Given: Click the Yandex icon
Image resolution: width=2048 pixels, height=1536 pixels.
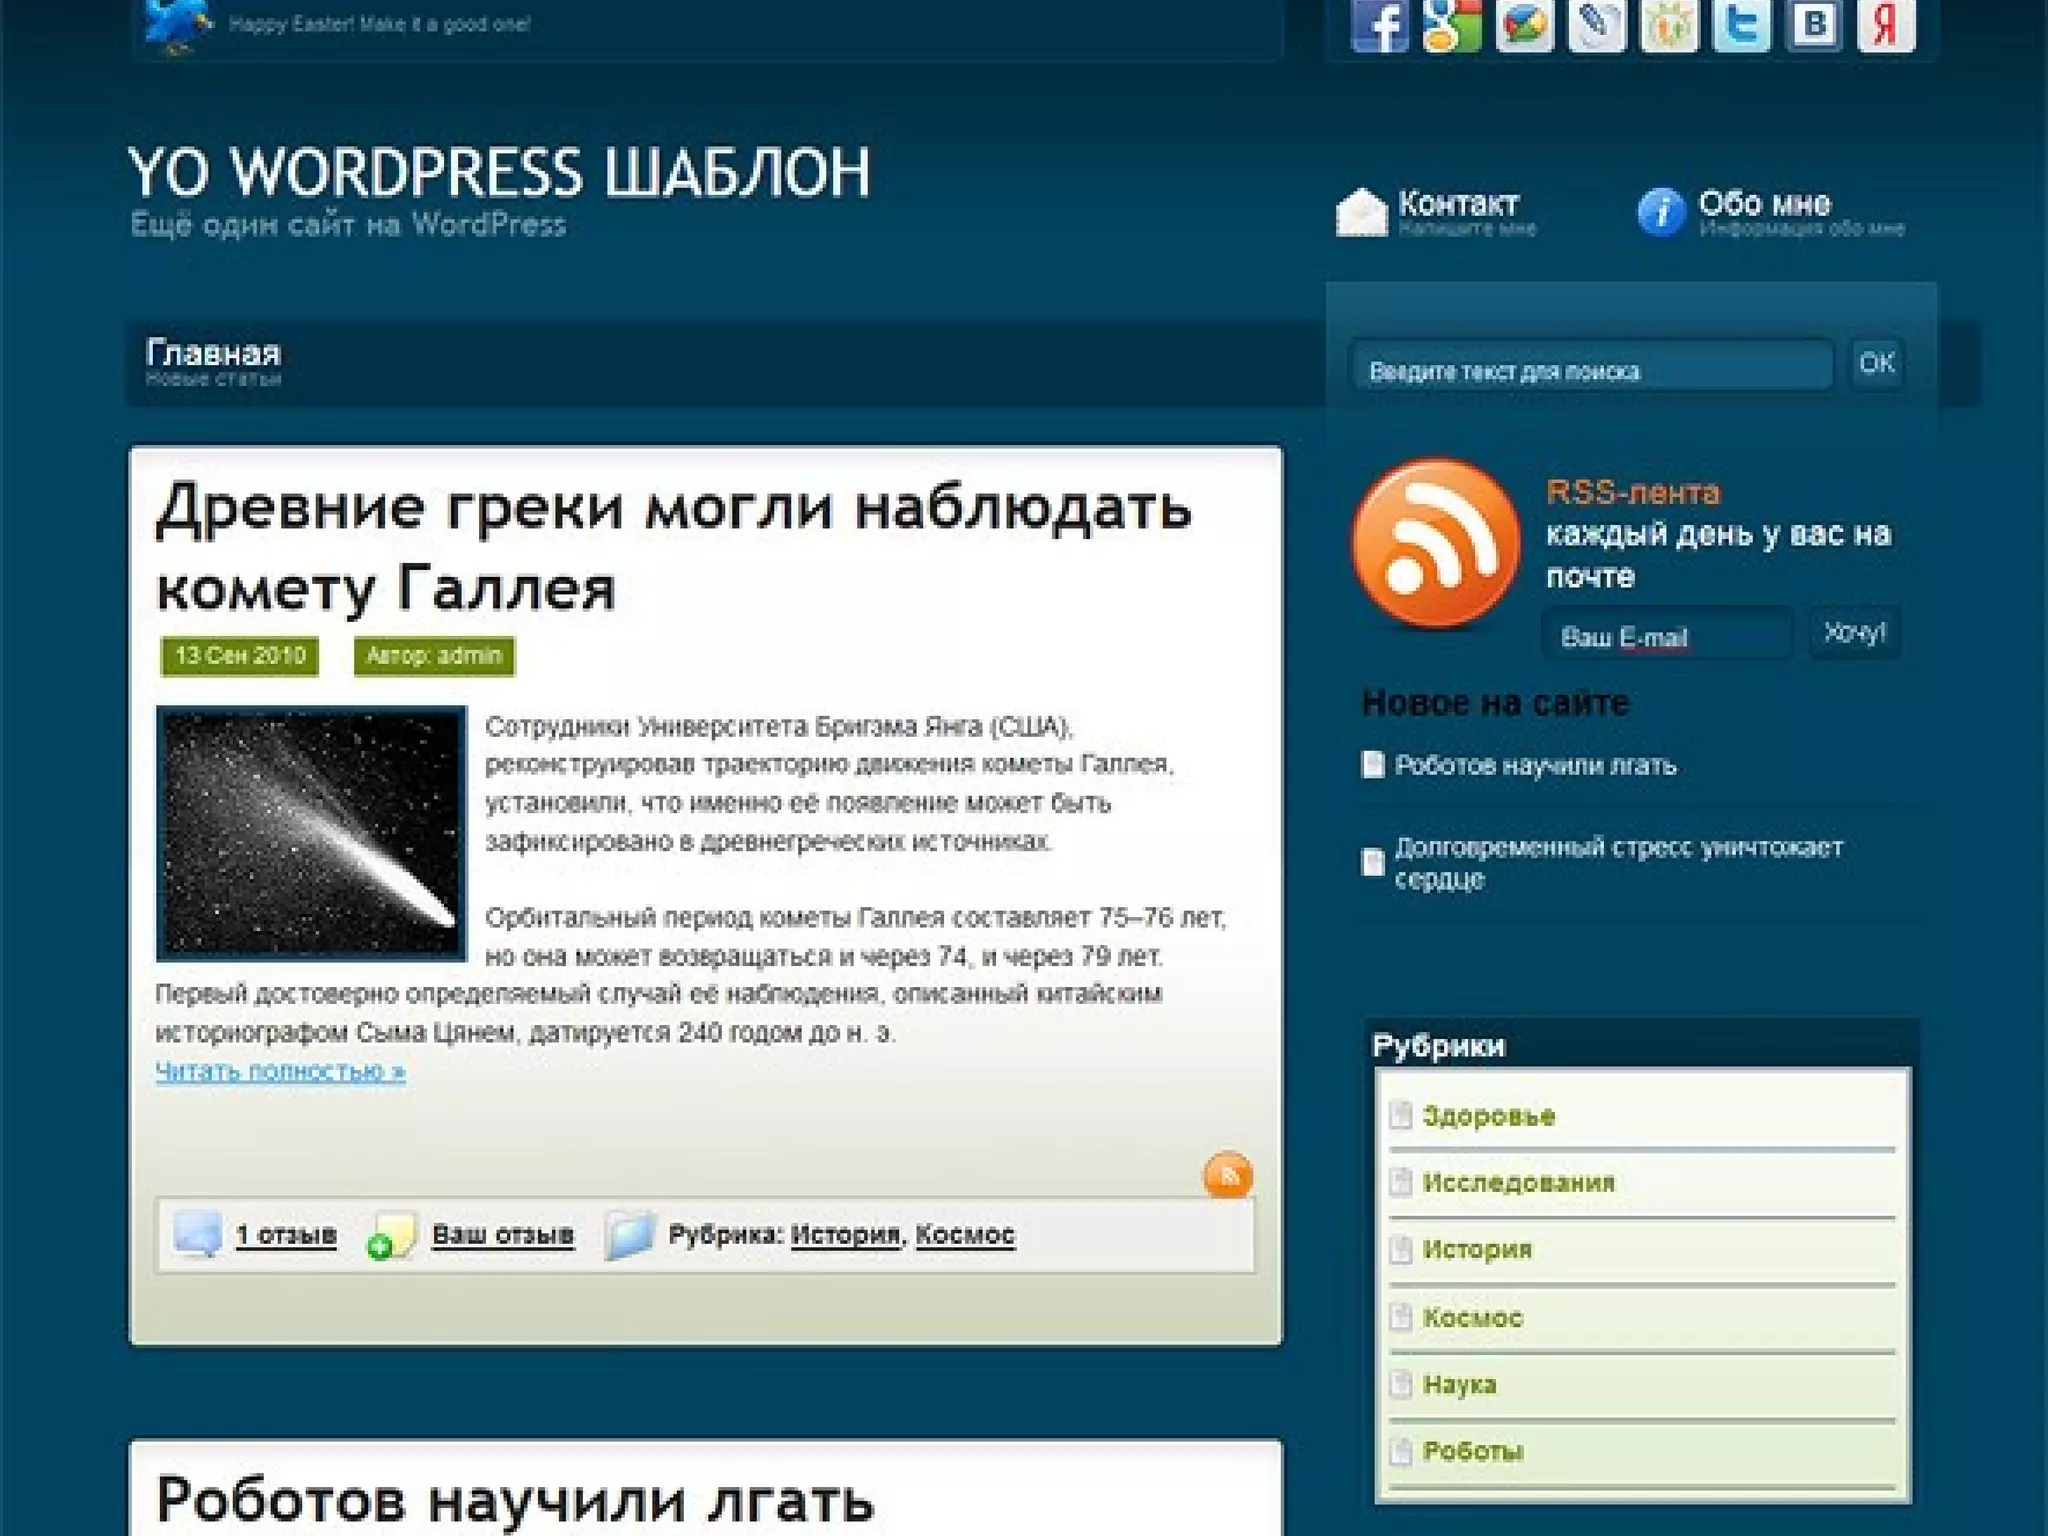Looking at the screenshot, I should point(1886,25).
